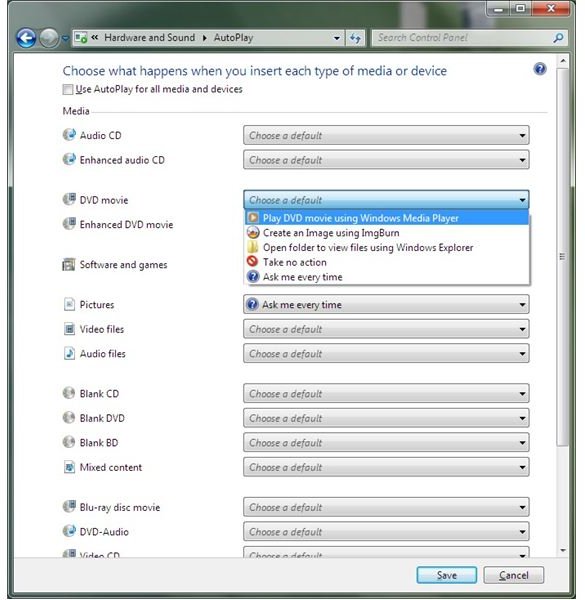Click the Enhanced DVD movie label

[126, 224]
